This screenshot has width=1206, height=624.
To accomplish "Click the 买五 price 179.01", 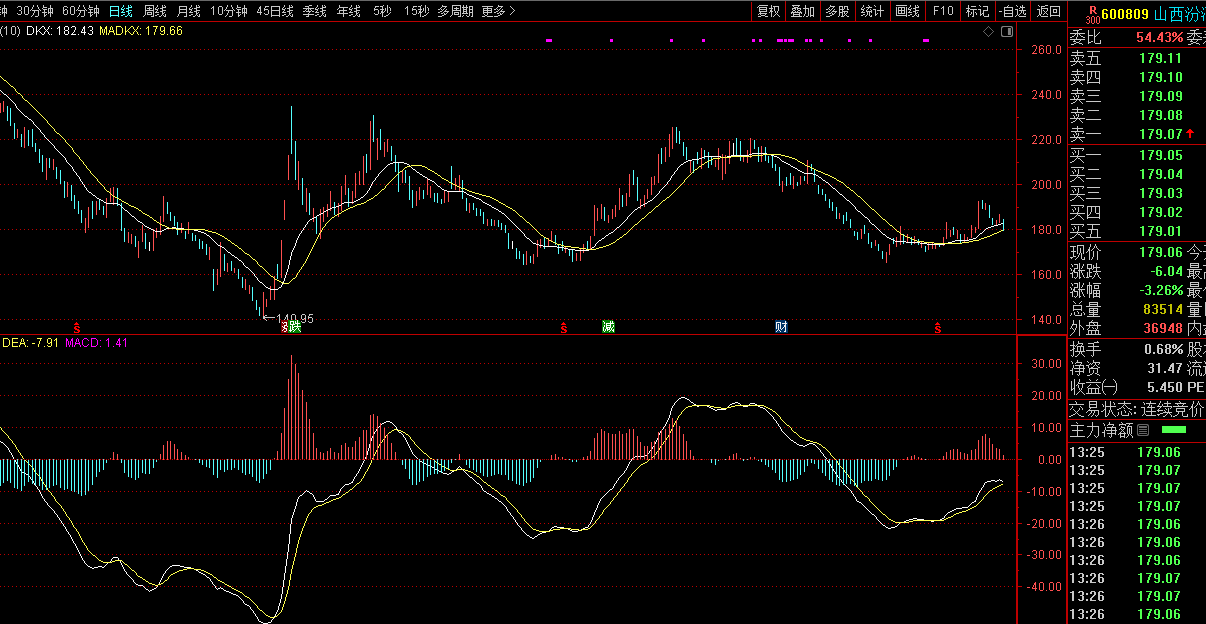I will coord(1160,231).
